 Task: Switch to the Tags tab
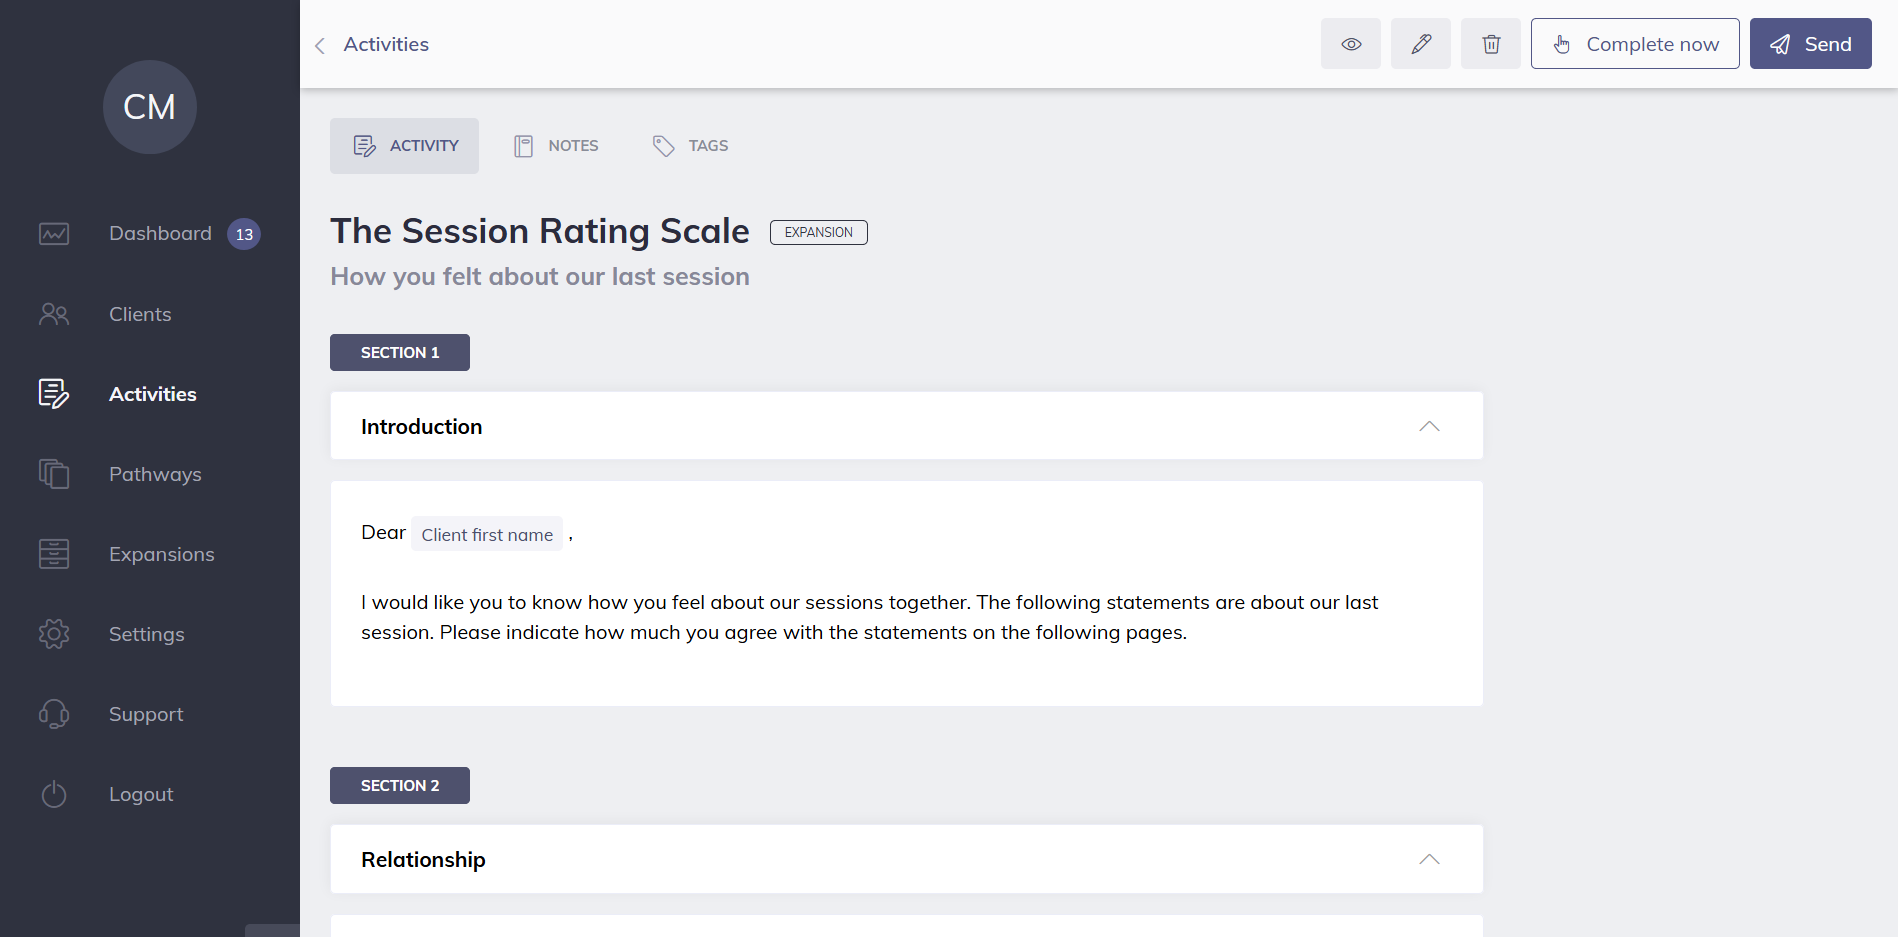[690, 146]
